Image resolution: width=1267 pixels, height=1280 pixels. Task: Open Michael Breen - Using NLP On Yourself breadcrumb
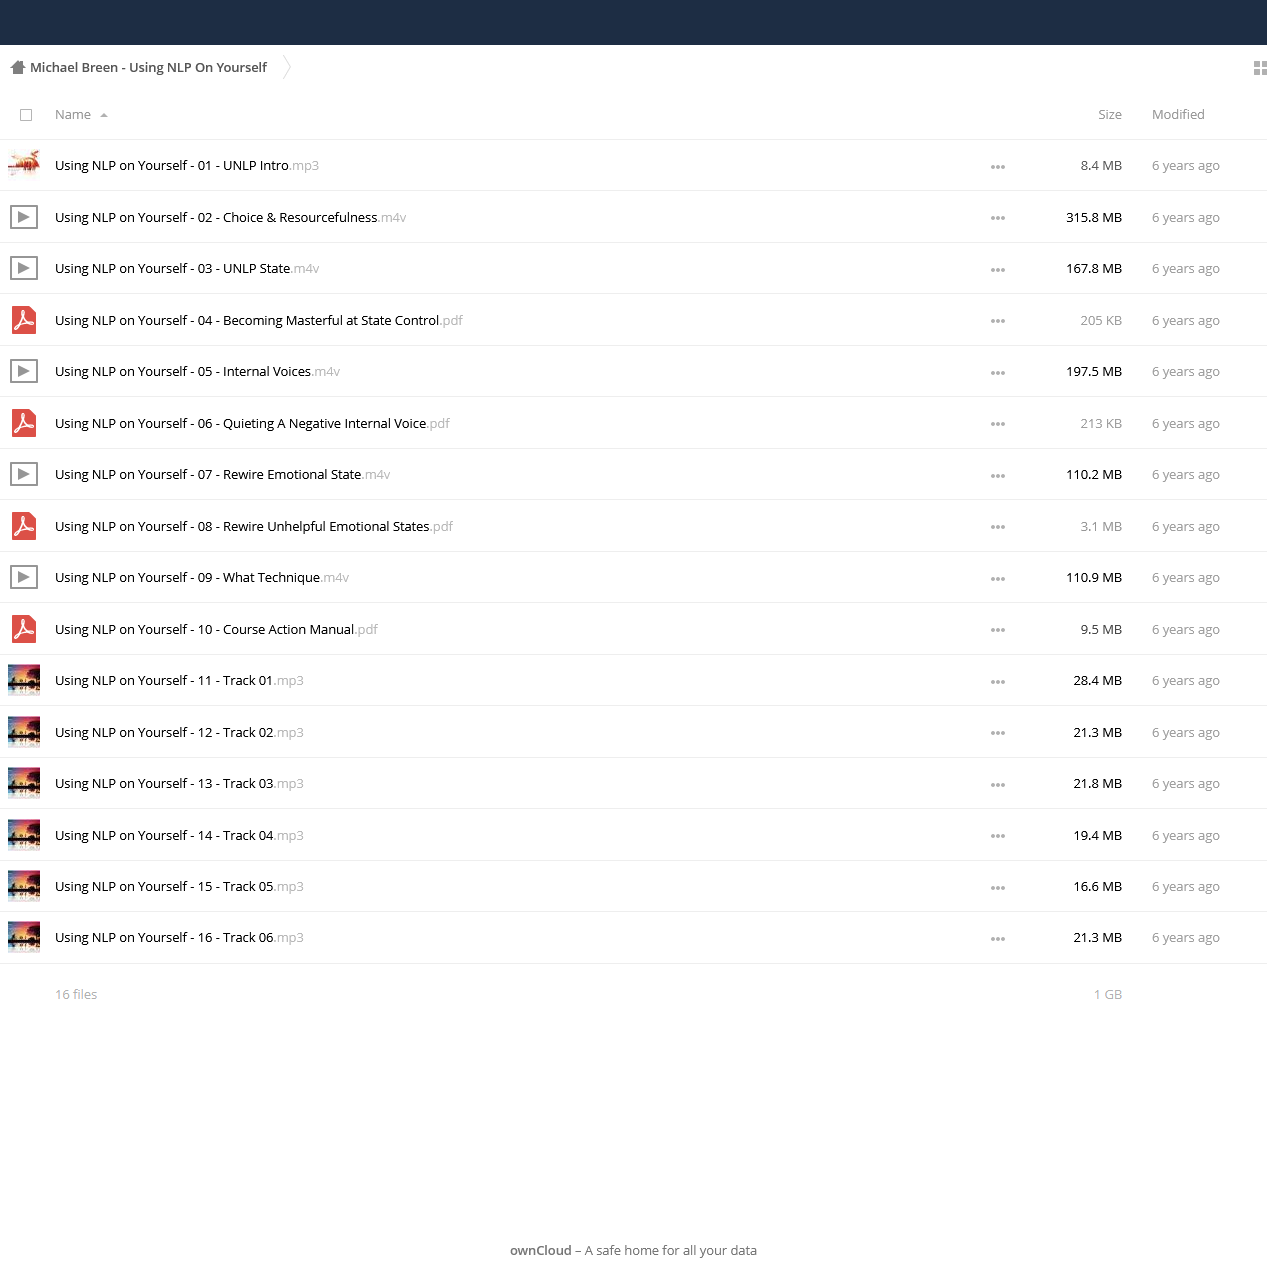click(x=149, y=68)
